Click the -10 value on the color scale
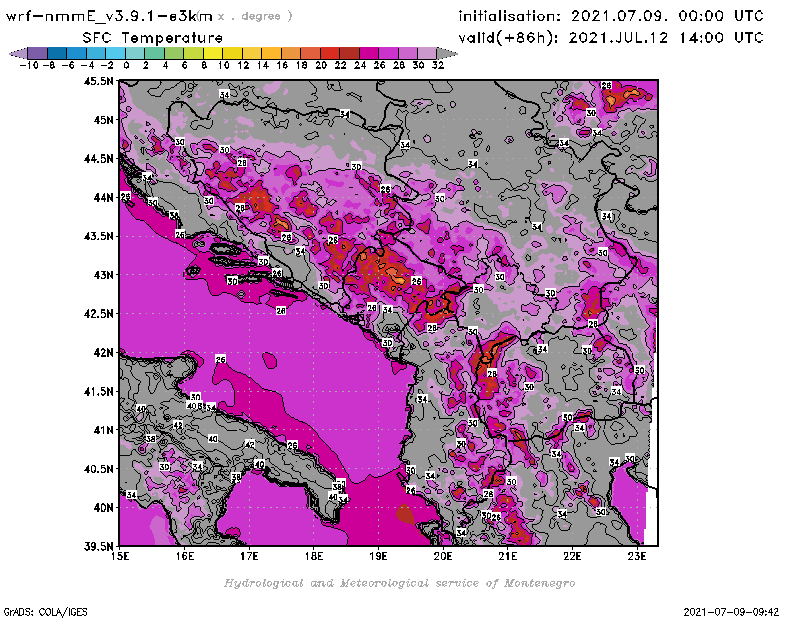This screenshot has width=800, height=618. click(x=29, y=65)
